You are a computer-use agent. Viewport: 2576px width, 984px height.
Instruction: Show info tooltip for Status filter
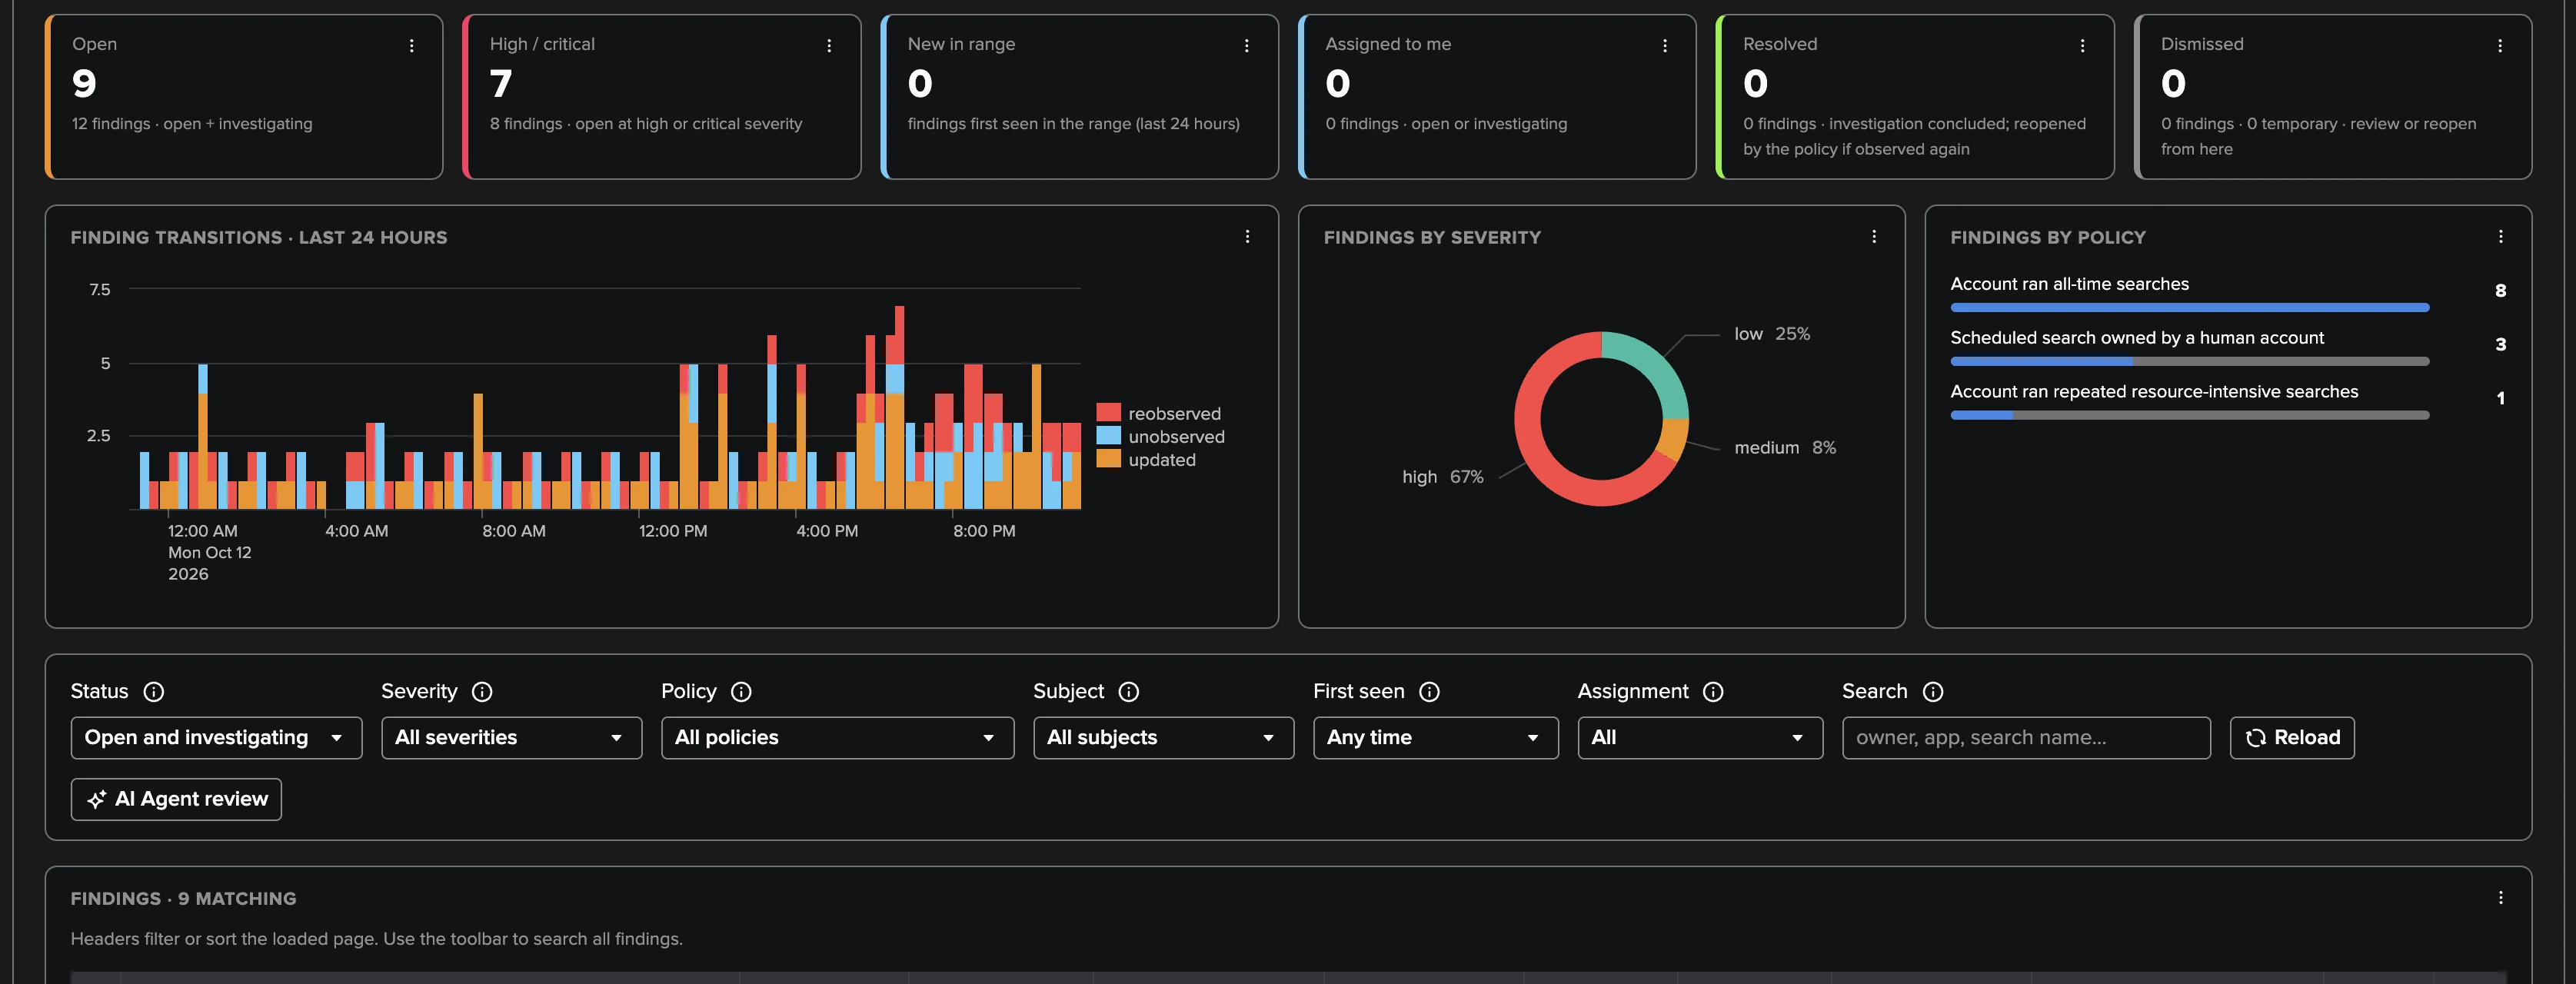(x=153, y=692)
